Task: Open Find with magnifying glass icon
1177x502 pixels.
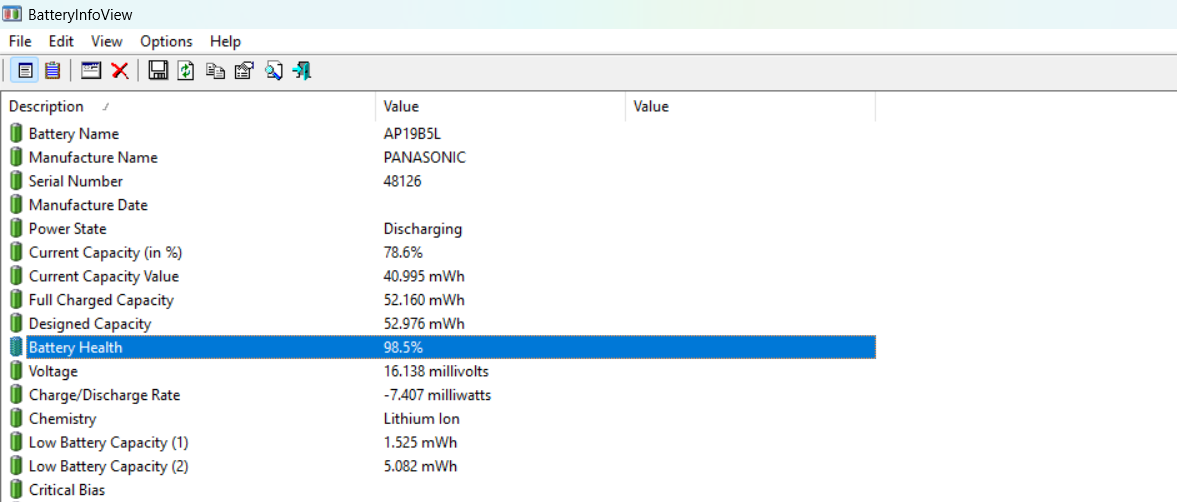Action: coord(273,71)
